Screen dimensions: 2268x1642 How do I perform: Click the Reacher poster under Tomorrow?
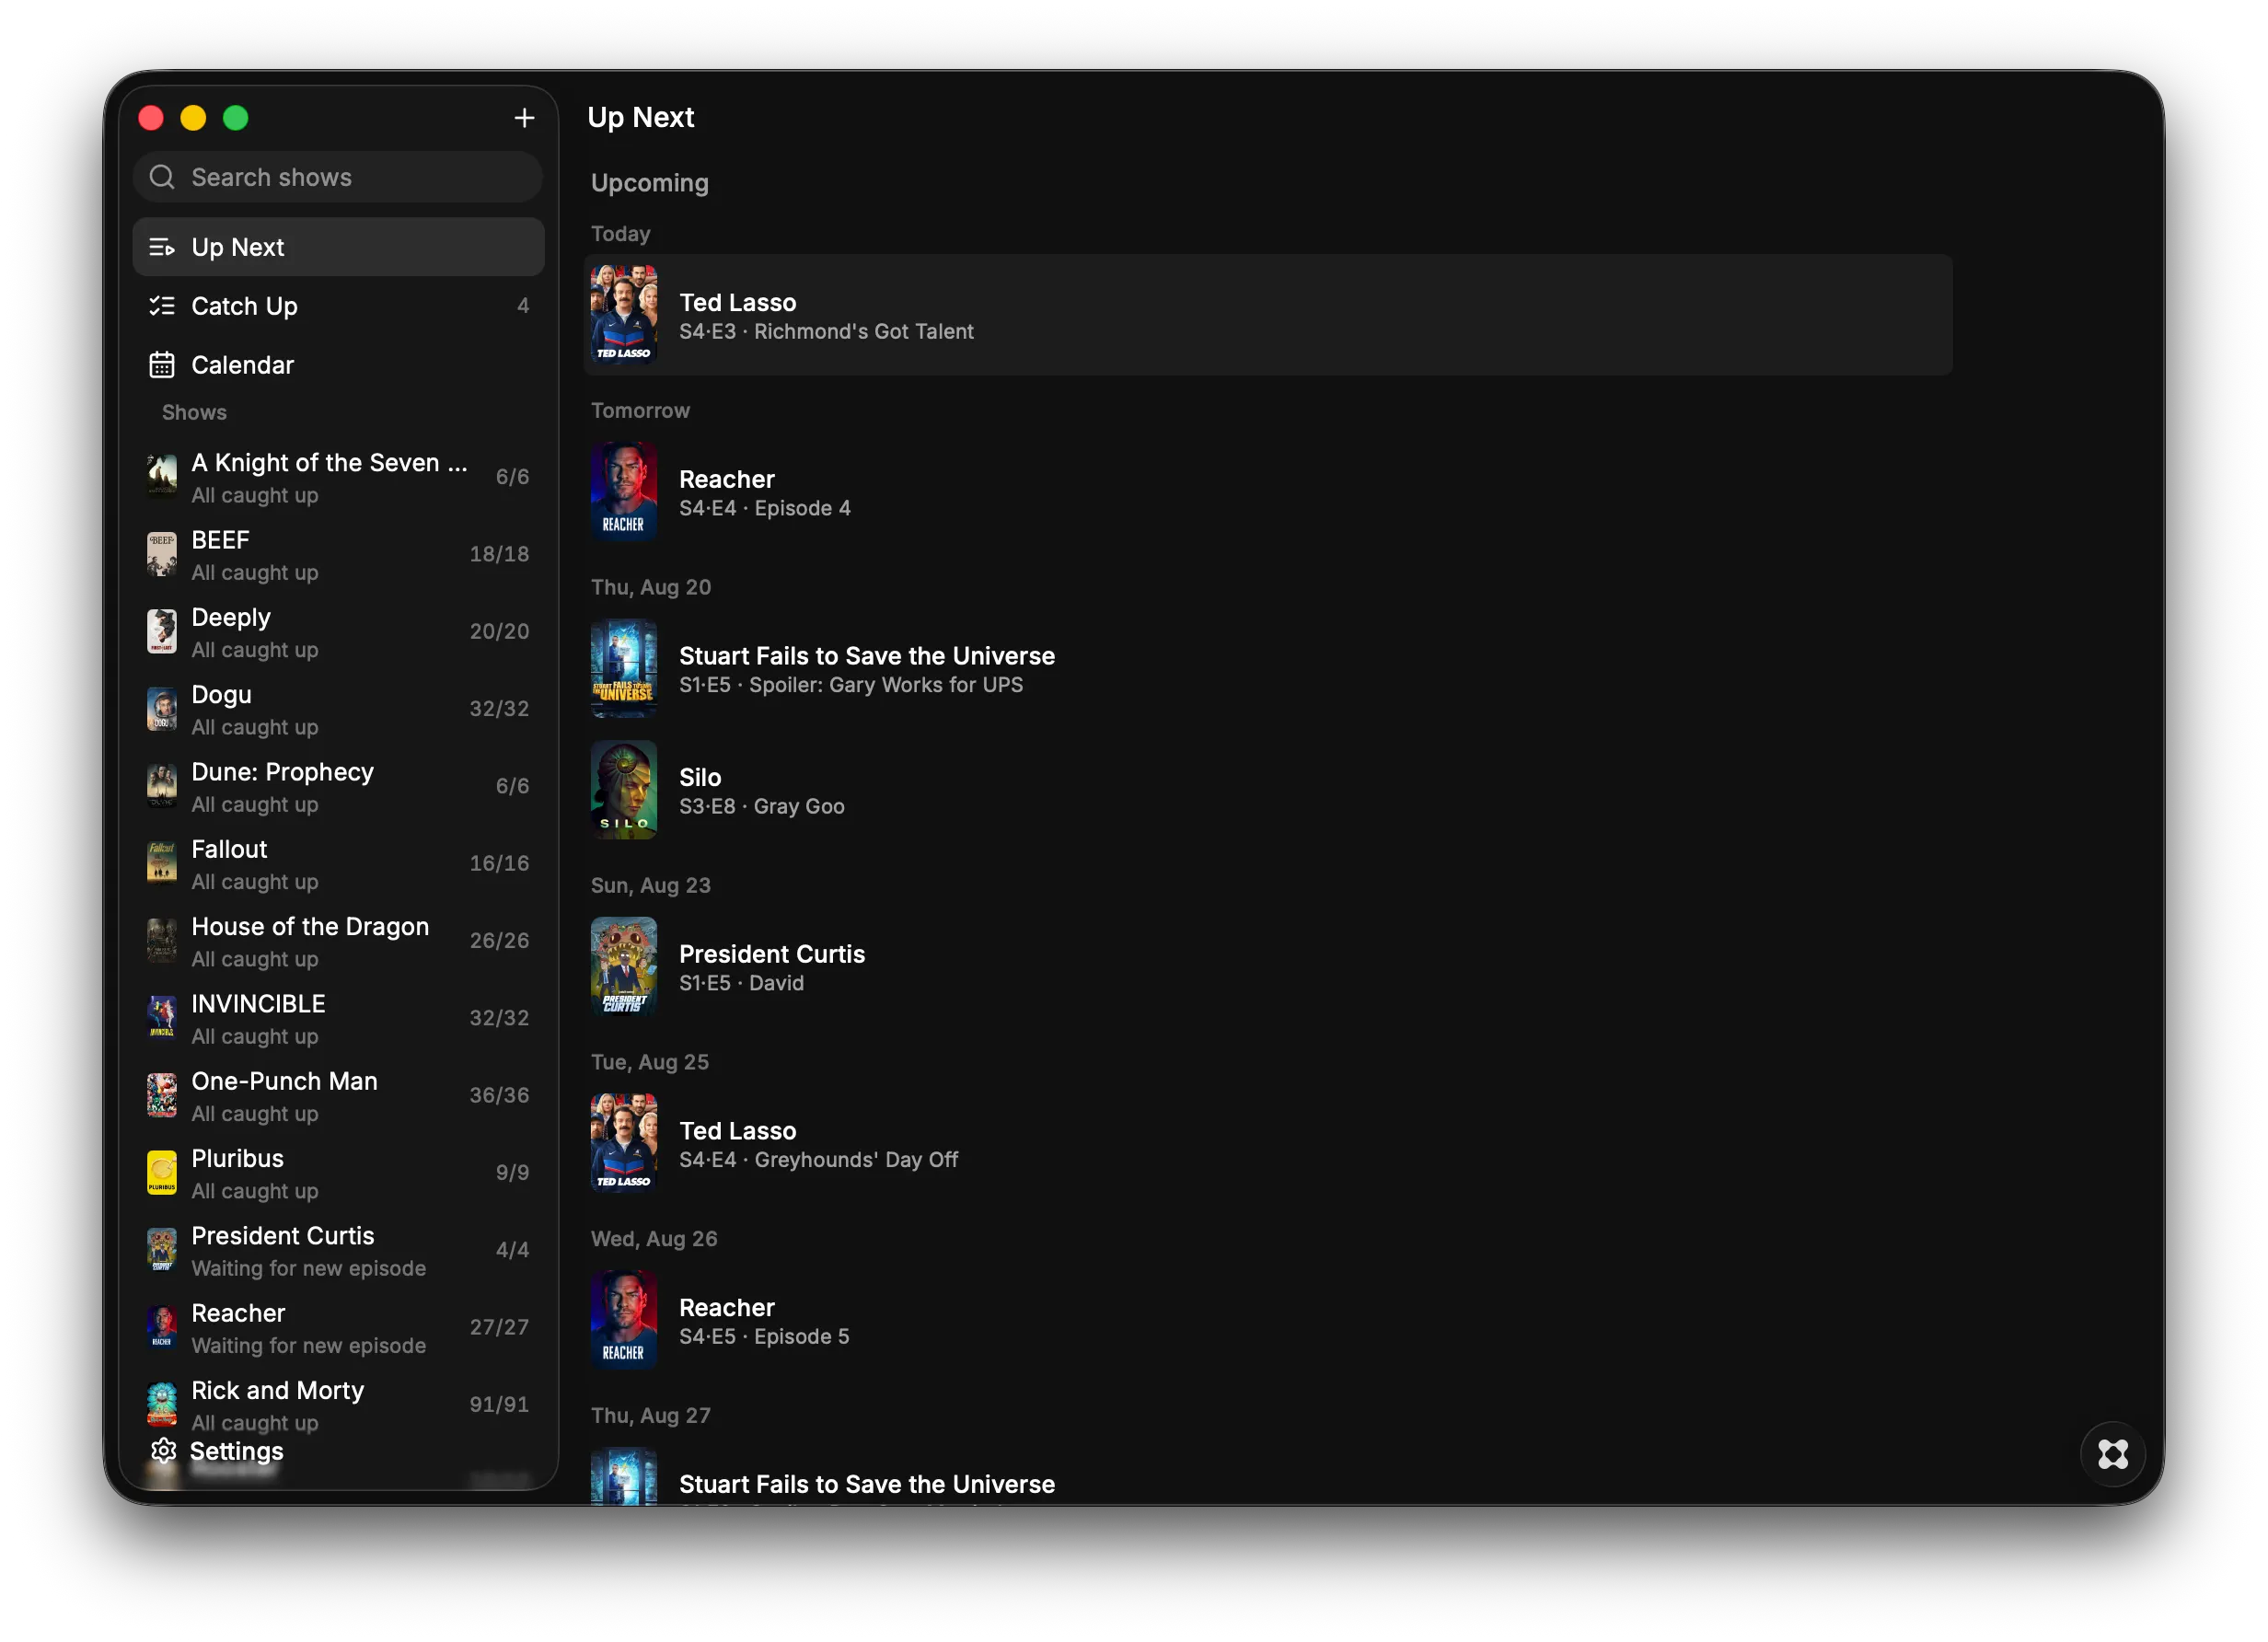click(x=624, y=492)
